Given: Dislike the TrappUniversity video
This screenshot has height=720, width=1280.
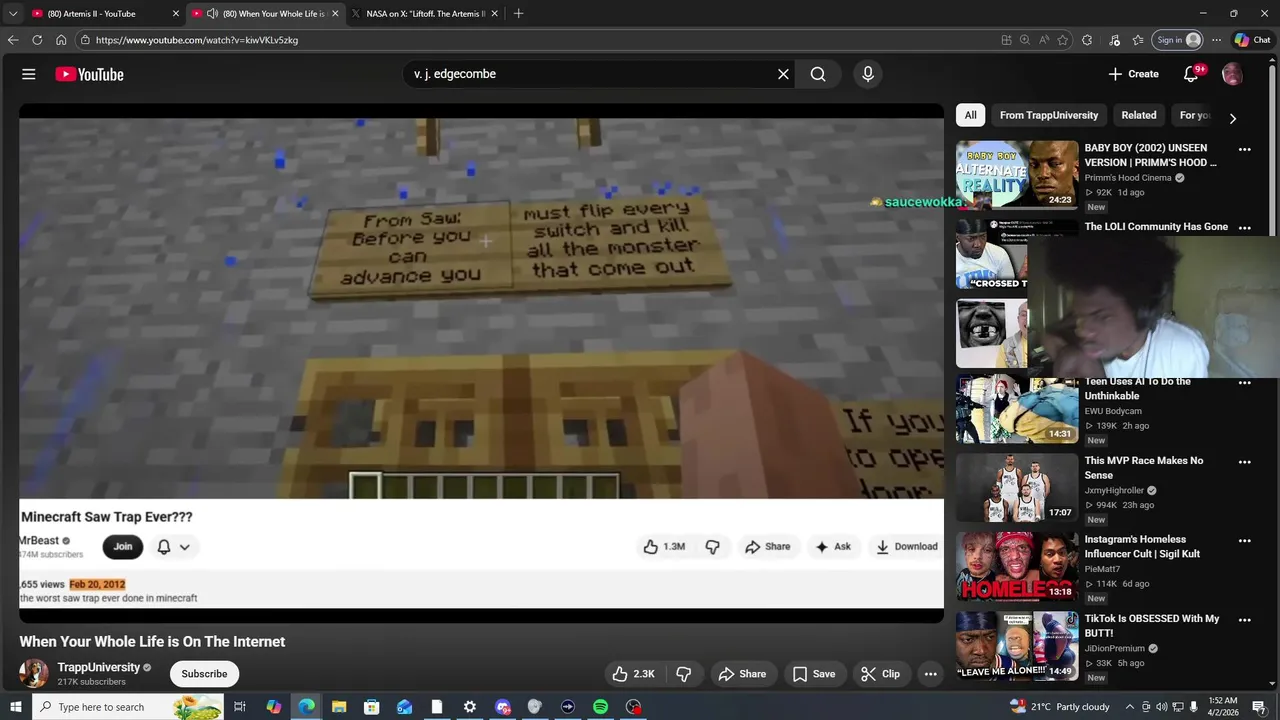Looking at the screenshot, I should [684, 674].
